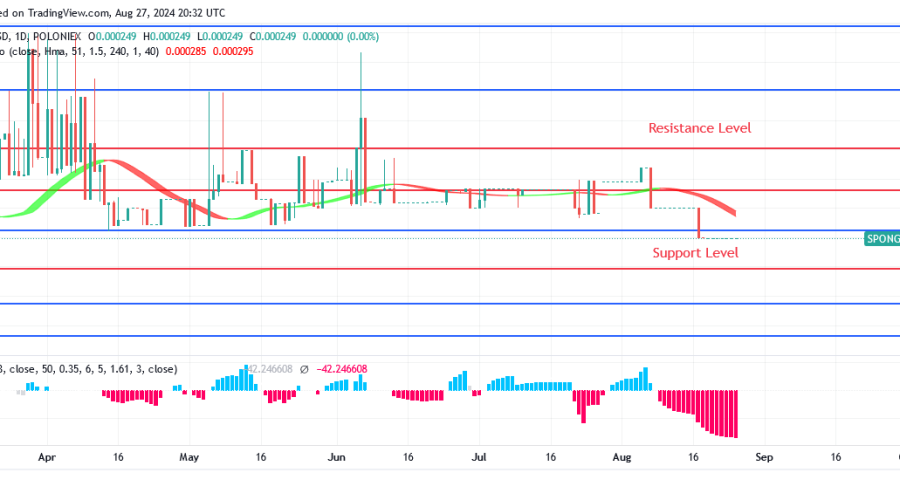Click the Jul label on time axis
Screen dimensions: 900x500
(x=478, y=456)
